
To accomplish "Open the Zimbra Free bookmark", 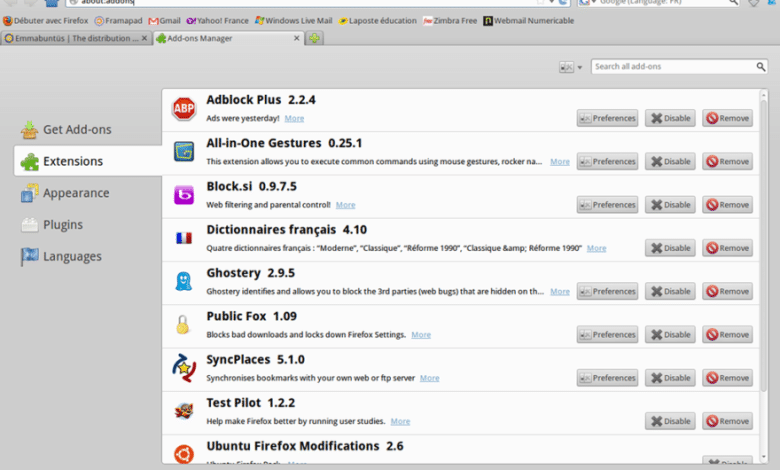I will [450, 21].
